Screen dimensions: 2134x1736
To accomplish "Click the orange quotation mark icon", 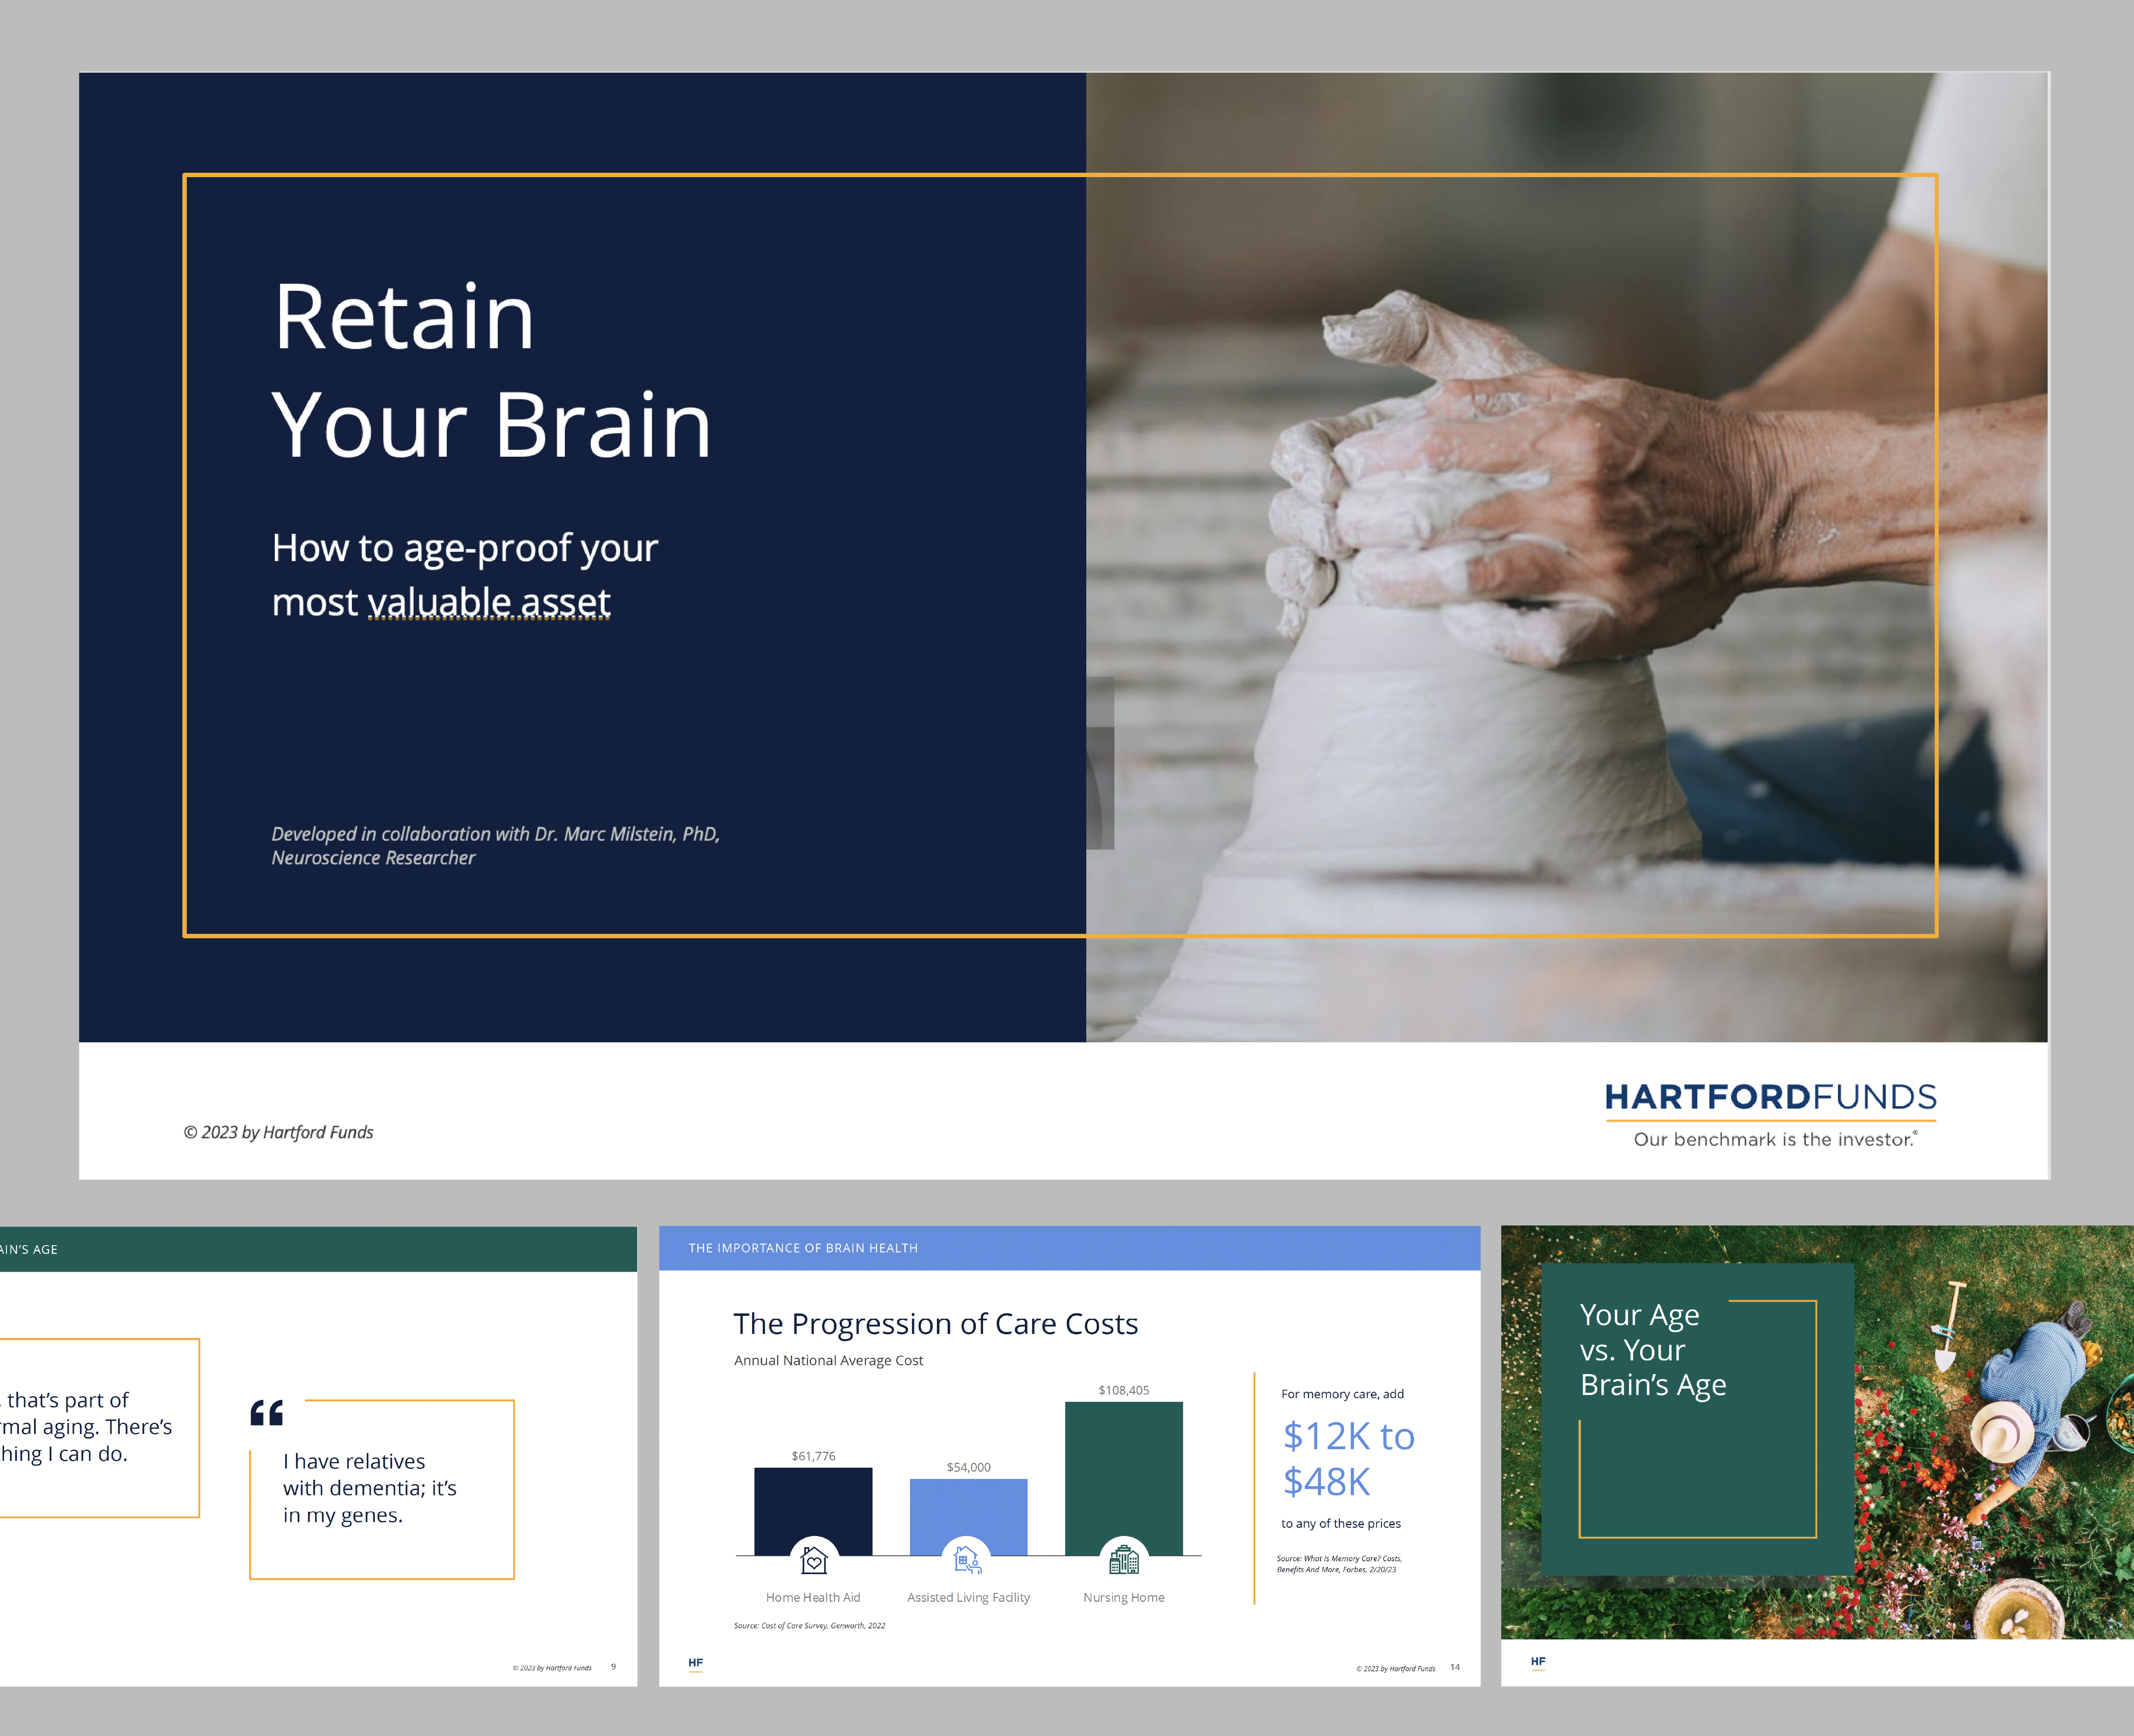I will [x=267, y=1412].
